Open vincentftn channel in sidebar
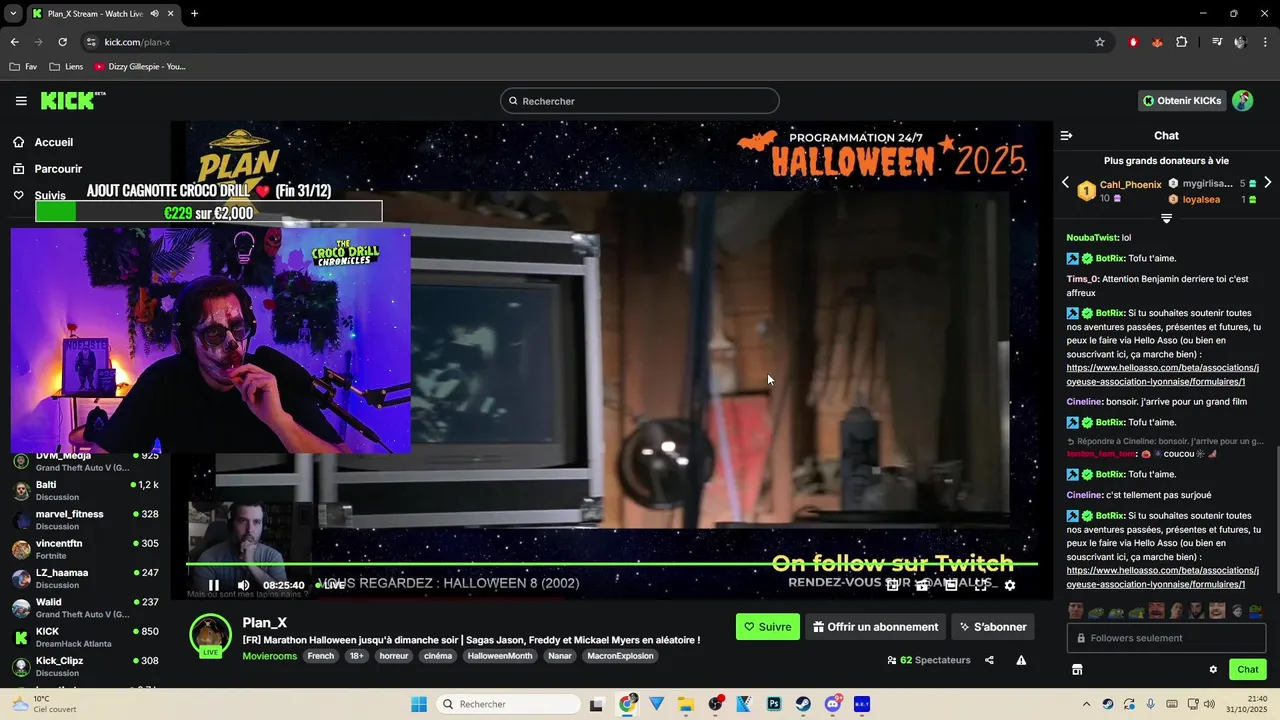Screen dimensions: 1280x720 coord(86,549)
